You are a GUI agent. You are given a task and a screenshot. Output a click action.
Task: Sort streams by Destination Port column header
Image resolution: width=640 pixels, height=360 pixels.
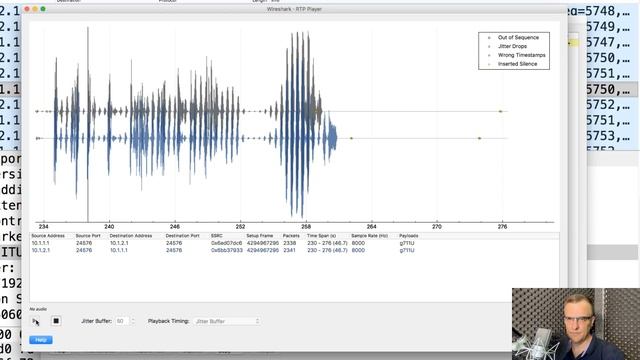pyautogui.click(x=182, y=236)
